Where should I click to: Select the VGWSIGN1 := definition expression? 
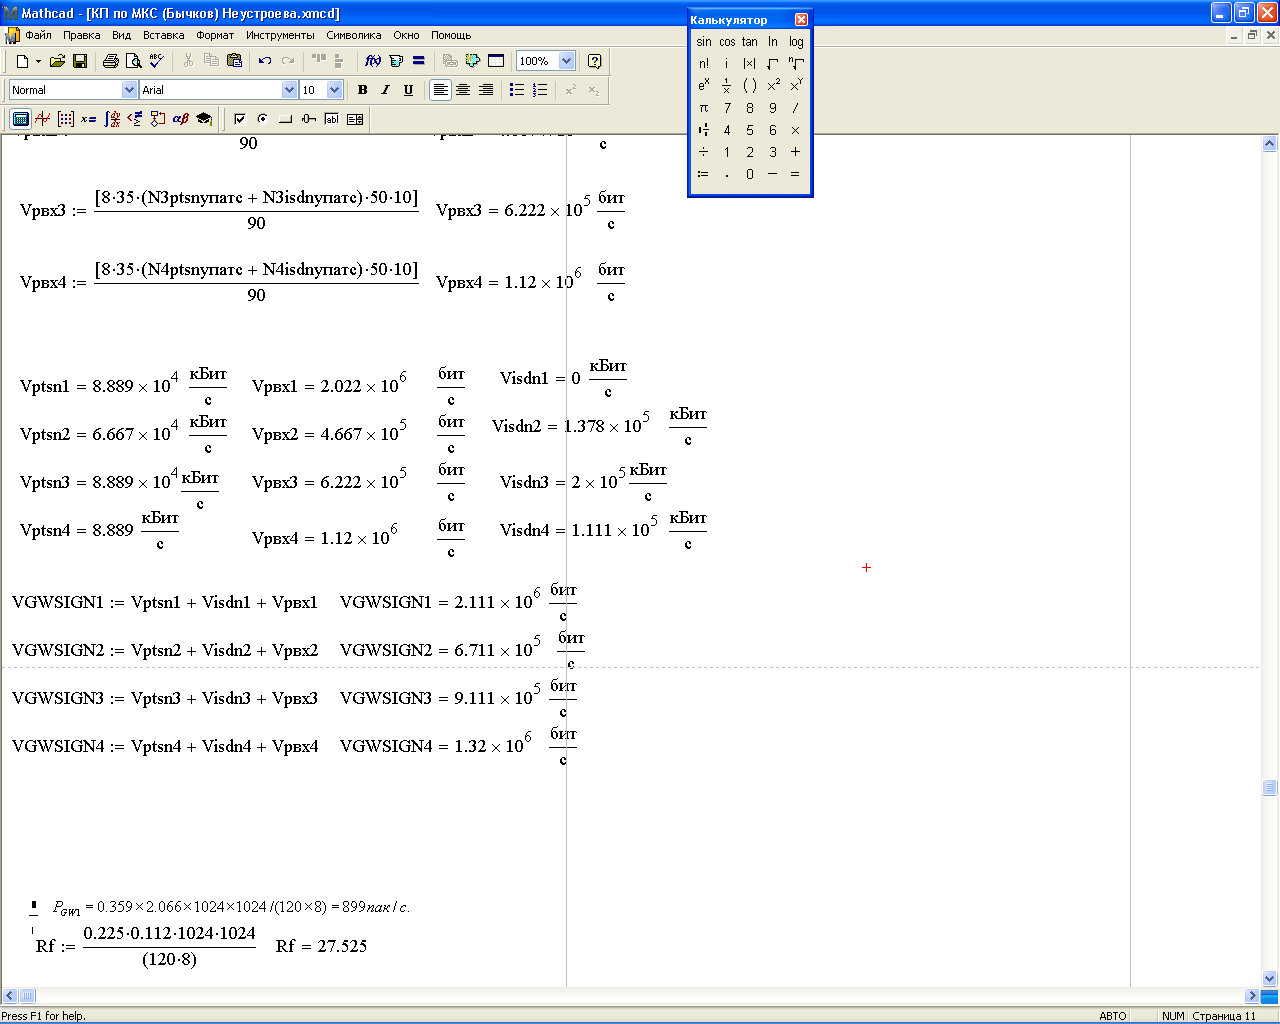[165, 602]
